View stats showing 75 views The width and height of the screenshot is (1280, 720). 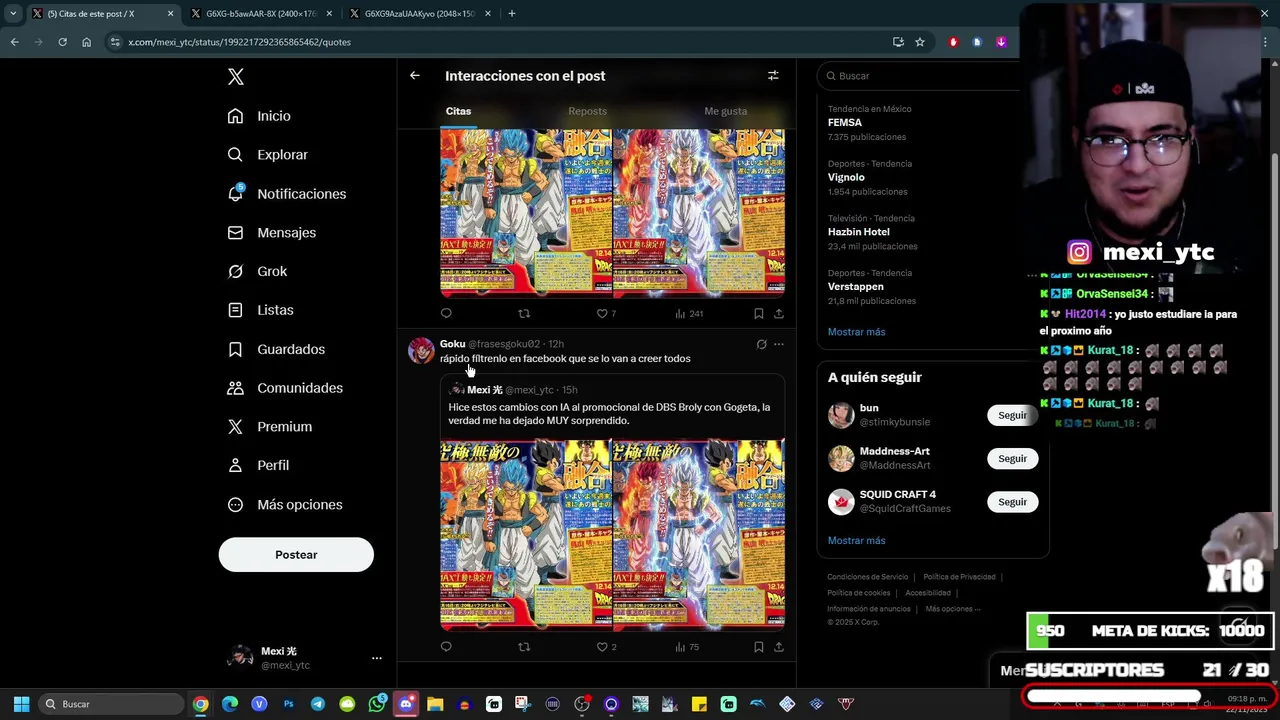click(687, 647)
